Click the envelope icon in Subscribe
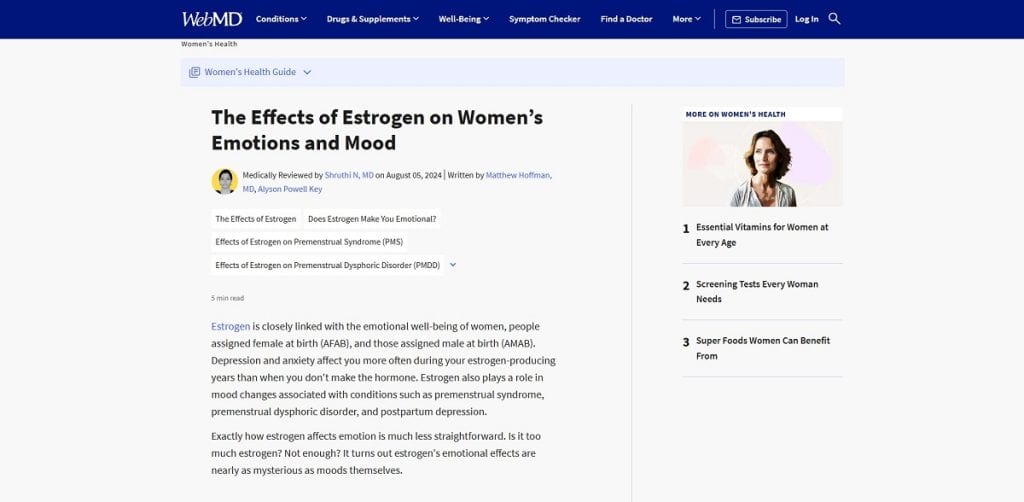 (736, 20)
